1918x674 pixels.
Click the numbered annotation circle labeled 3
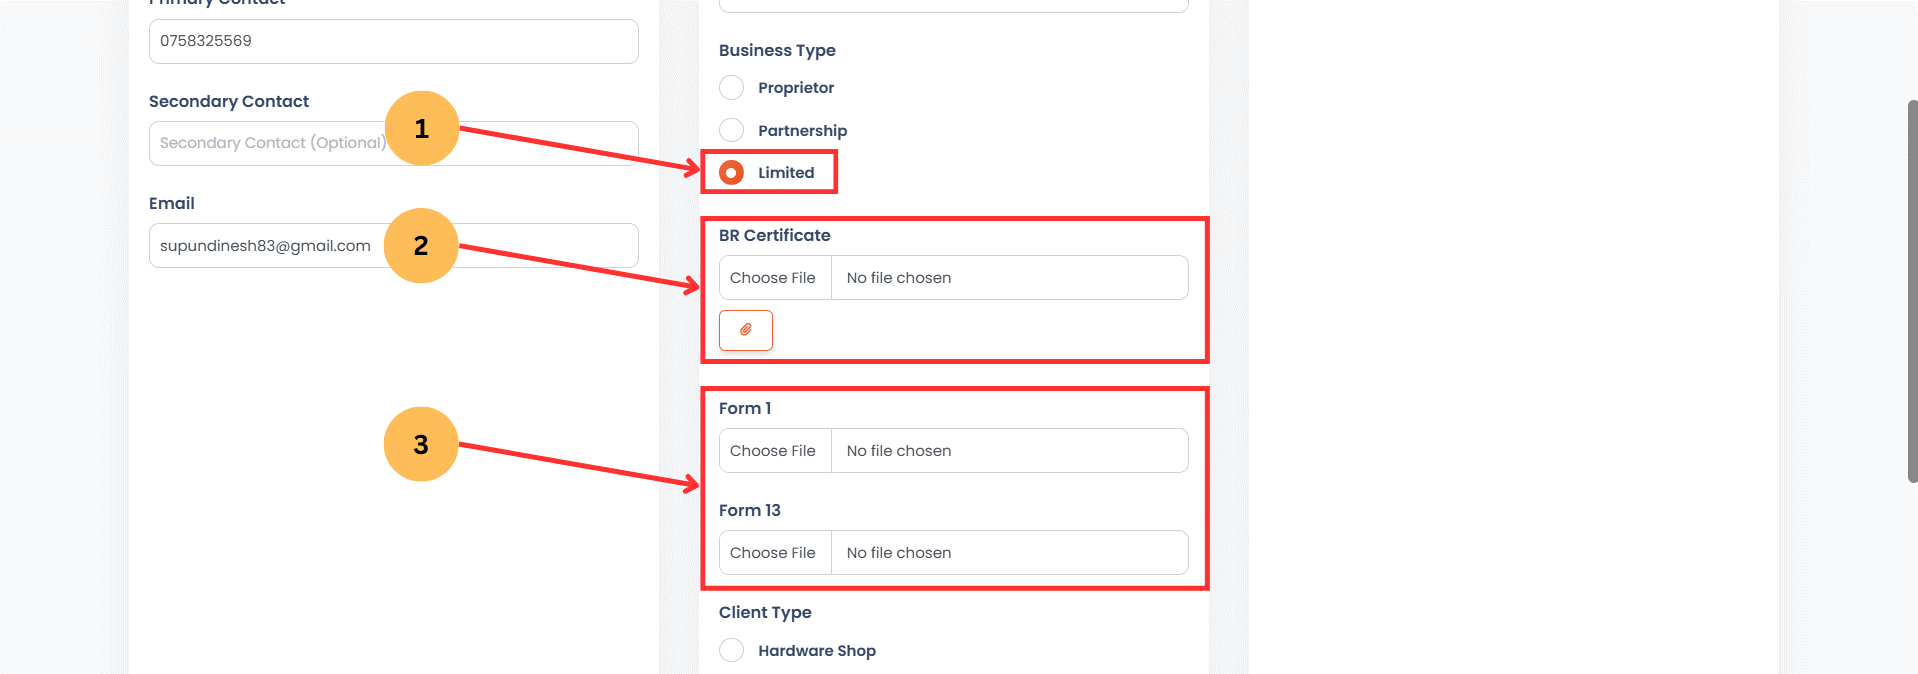click(421, 443)
